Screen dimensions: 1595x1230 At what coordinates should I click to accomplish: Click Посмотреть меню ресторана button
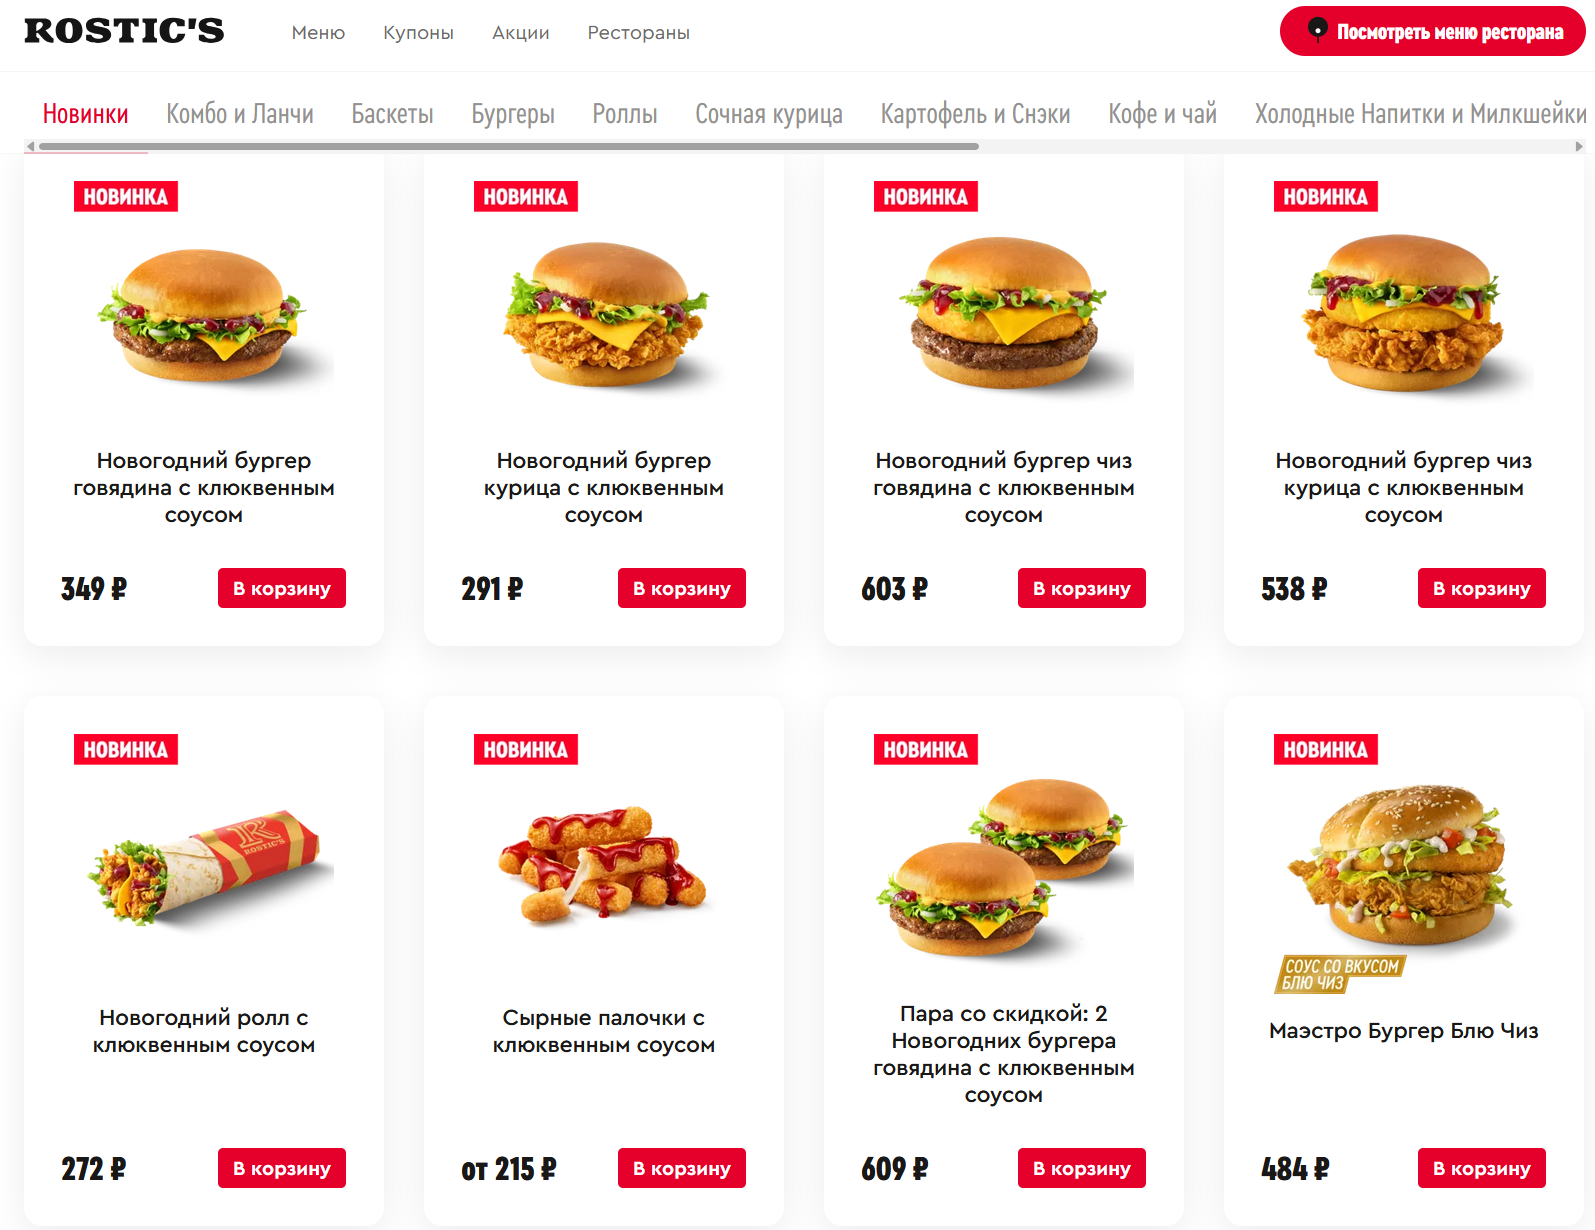click(x=1432, y=31)
